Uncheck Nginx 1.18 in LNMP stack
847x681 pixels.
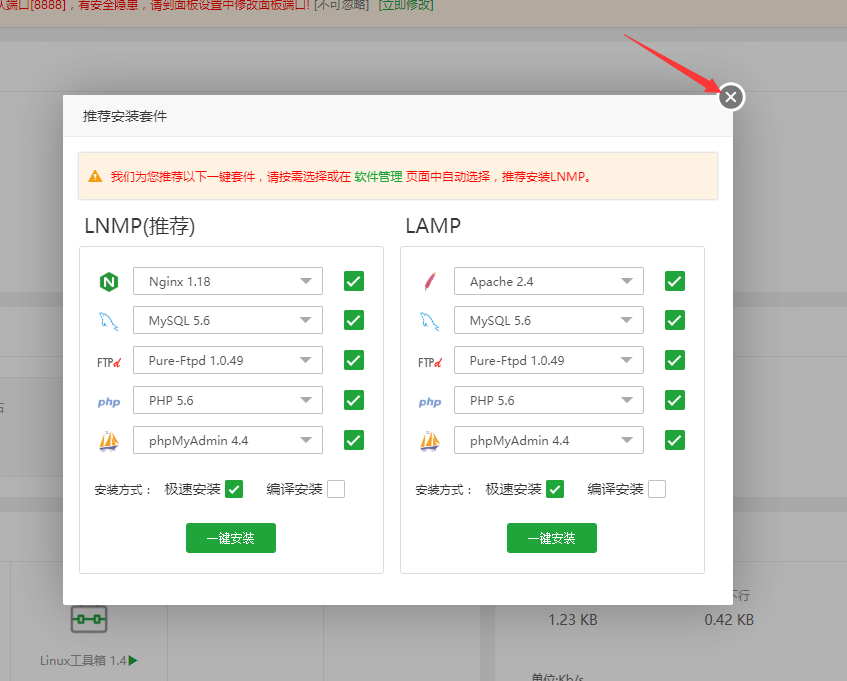[353, 281]
